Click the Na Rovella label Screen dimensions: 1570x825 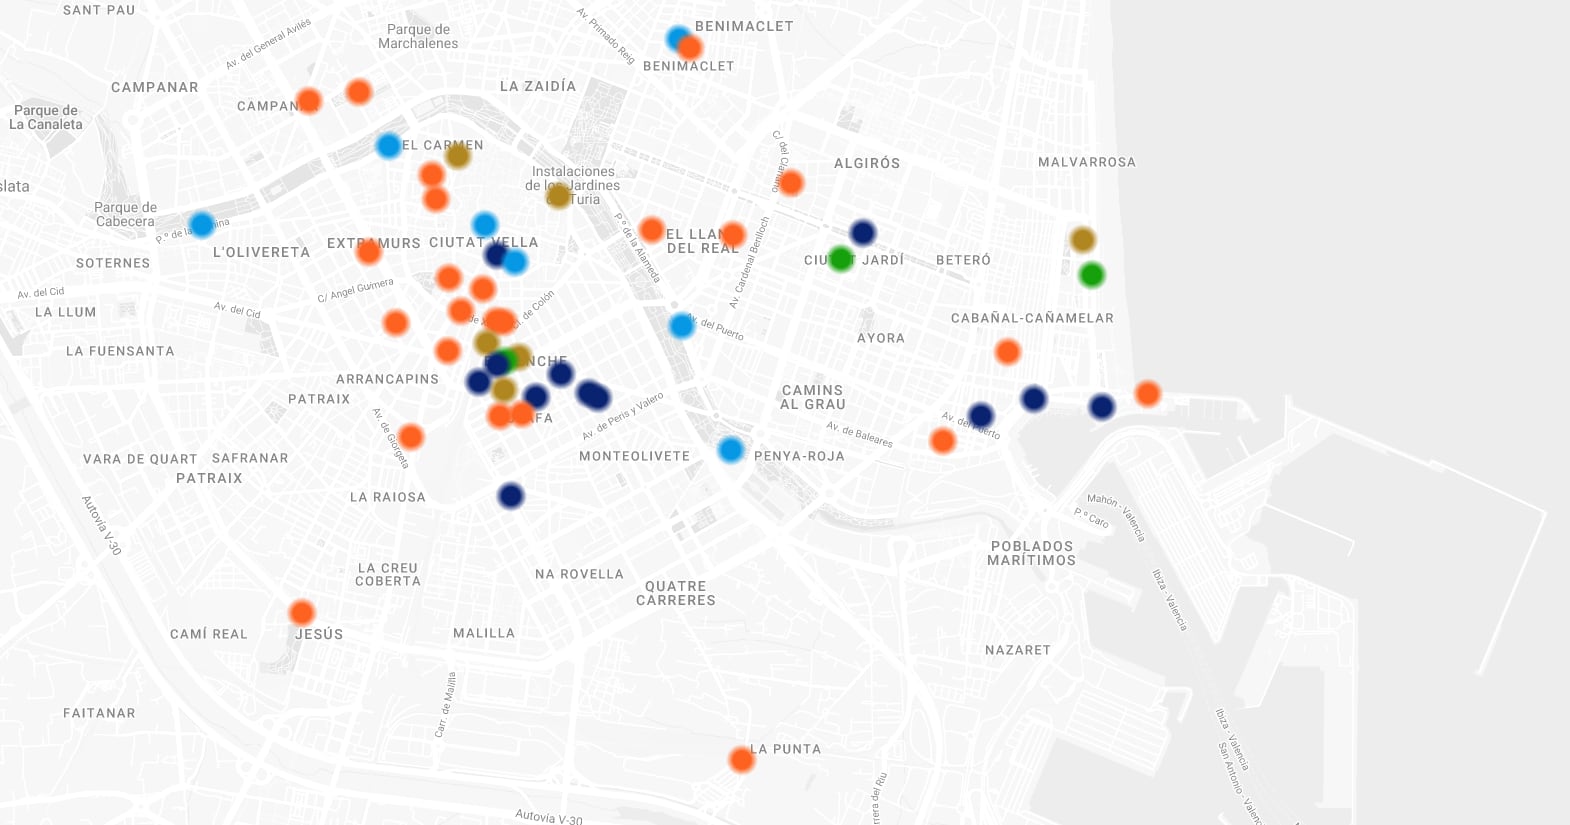(579, 574)
